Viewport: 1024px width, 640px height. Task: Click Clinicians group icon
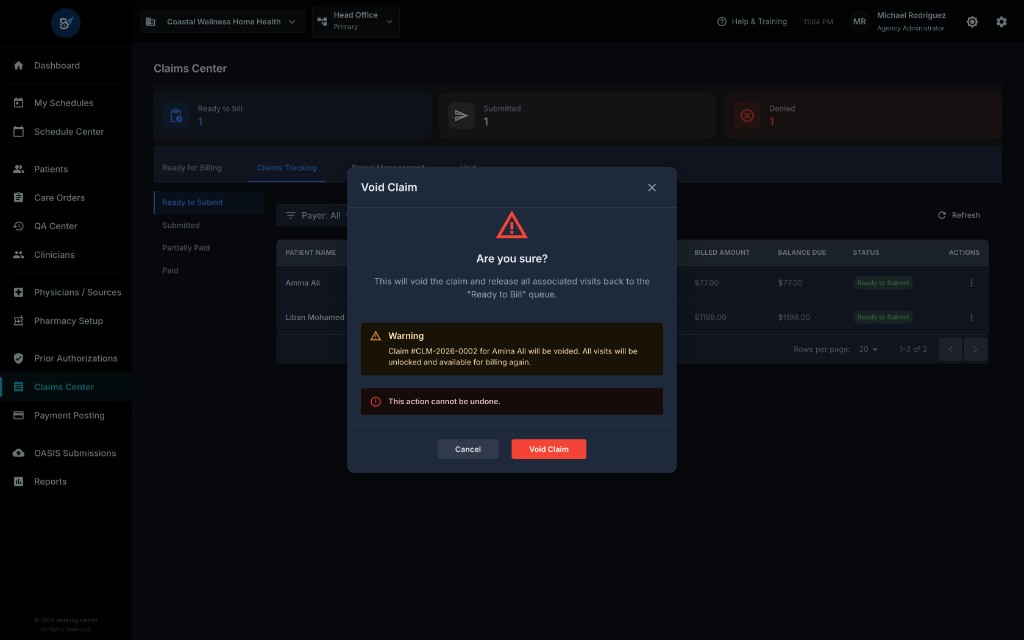point(18,255)
